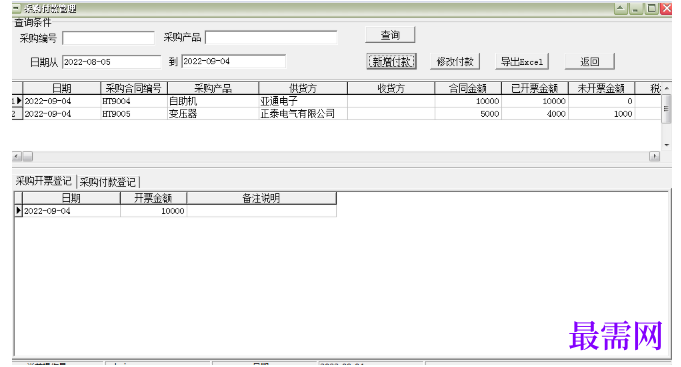The image size is (681, 367).
Task: Click contract amount 5000 cell
Action: [x=468, y=114]
